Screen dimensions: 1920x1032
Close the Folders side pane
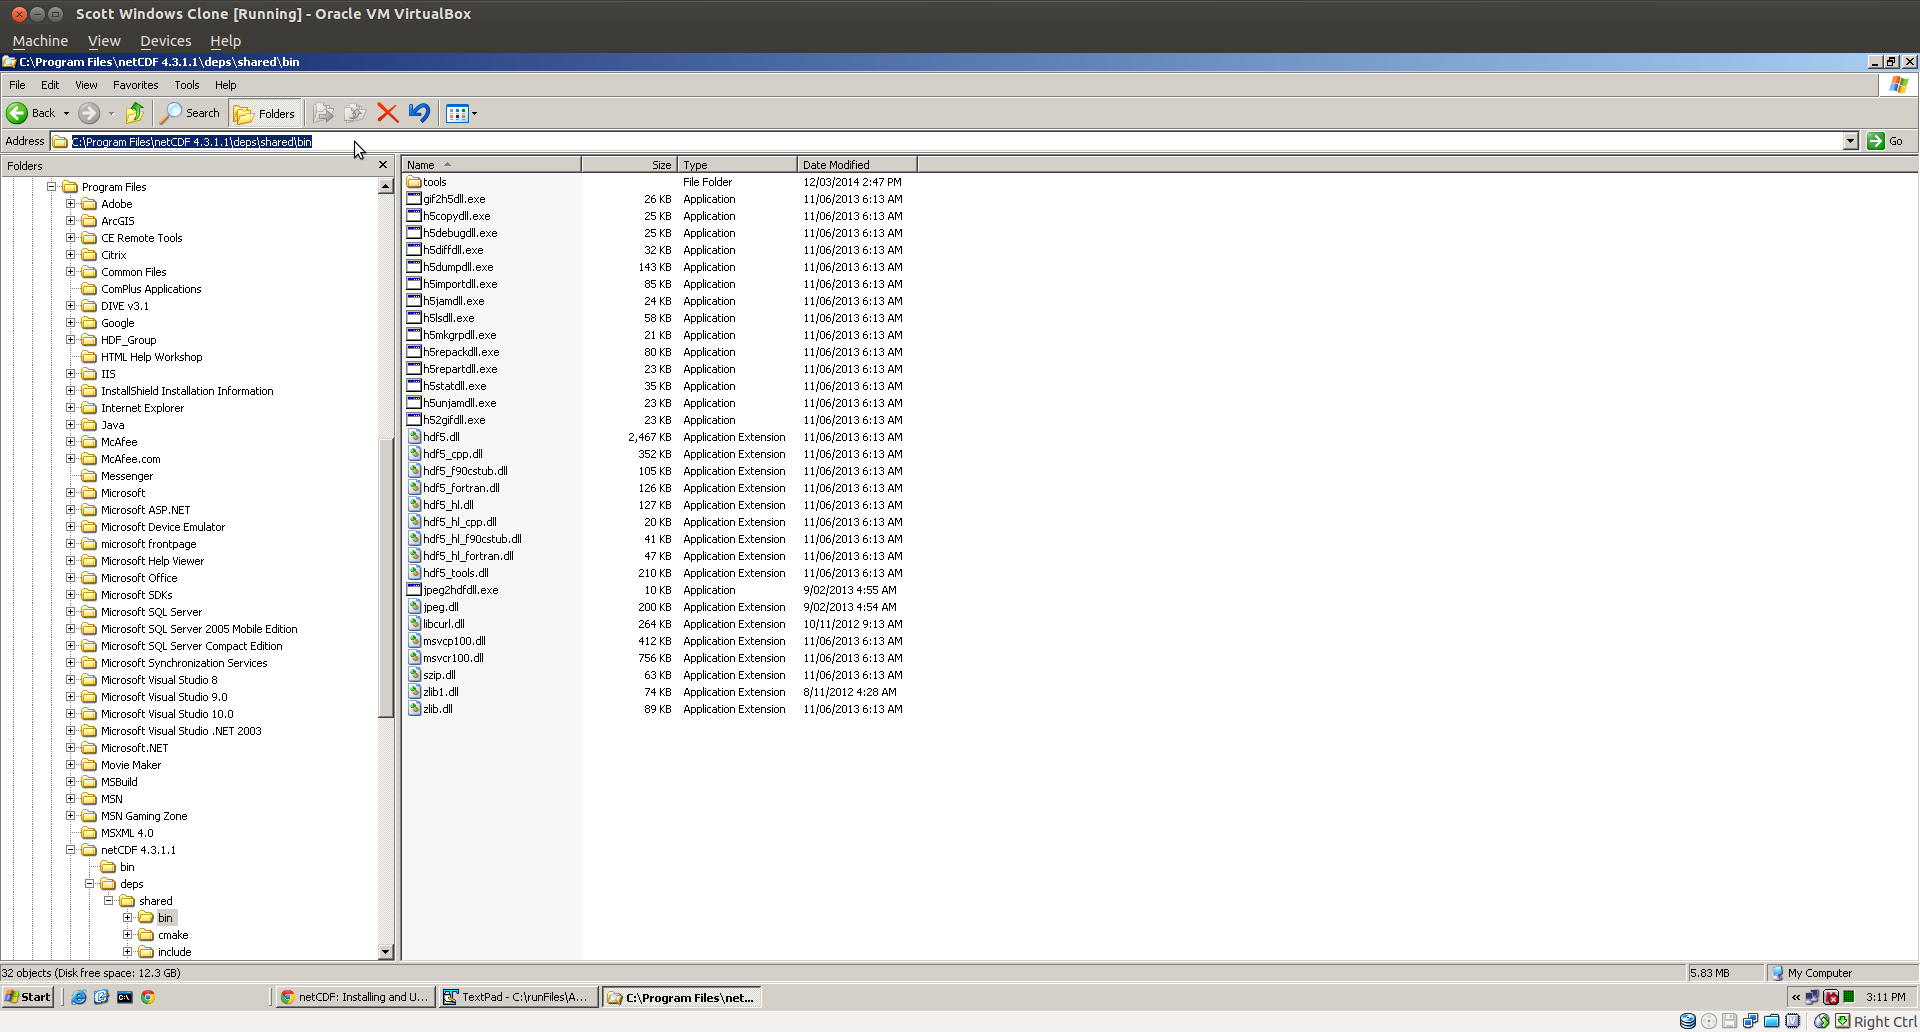click(x=383, y=165)
